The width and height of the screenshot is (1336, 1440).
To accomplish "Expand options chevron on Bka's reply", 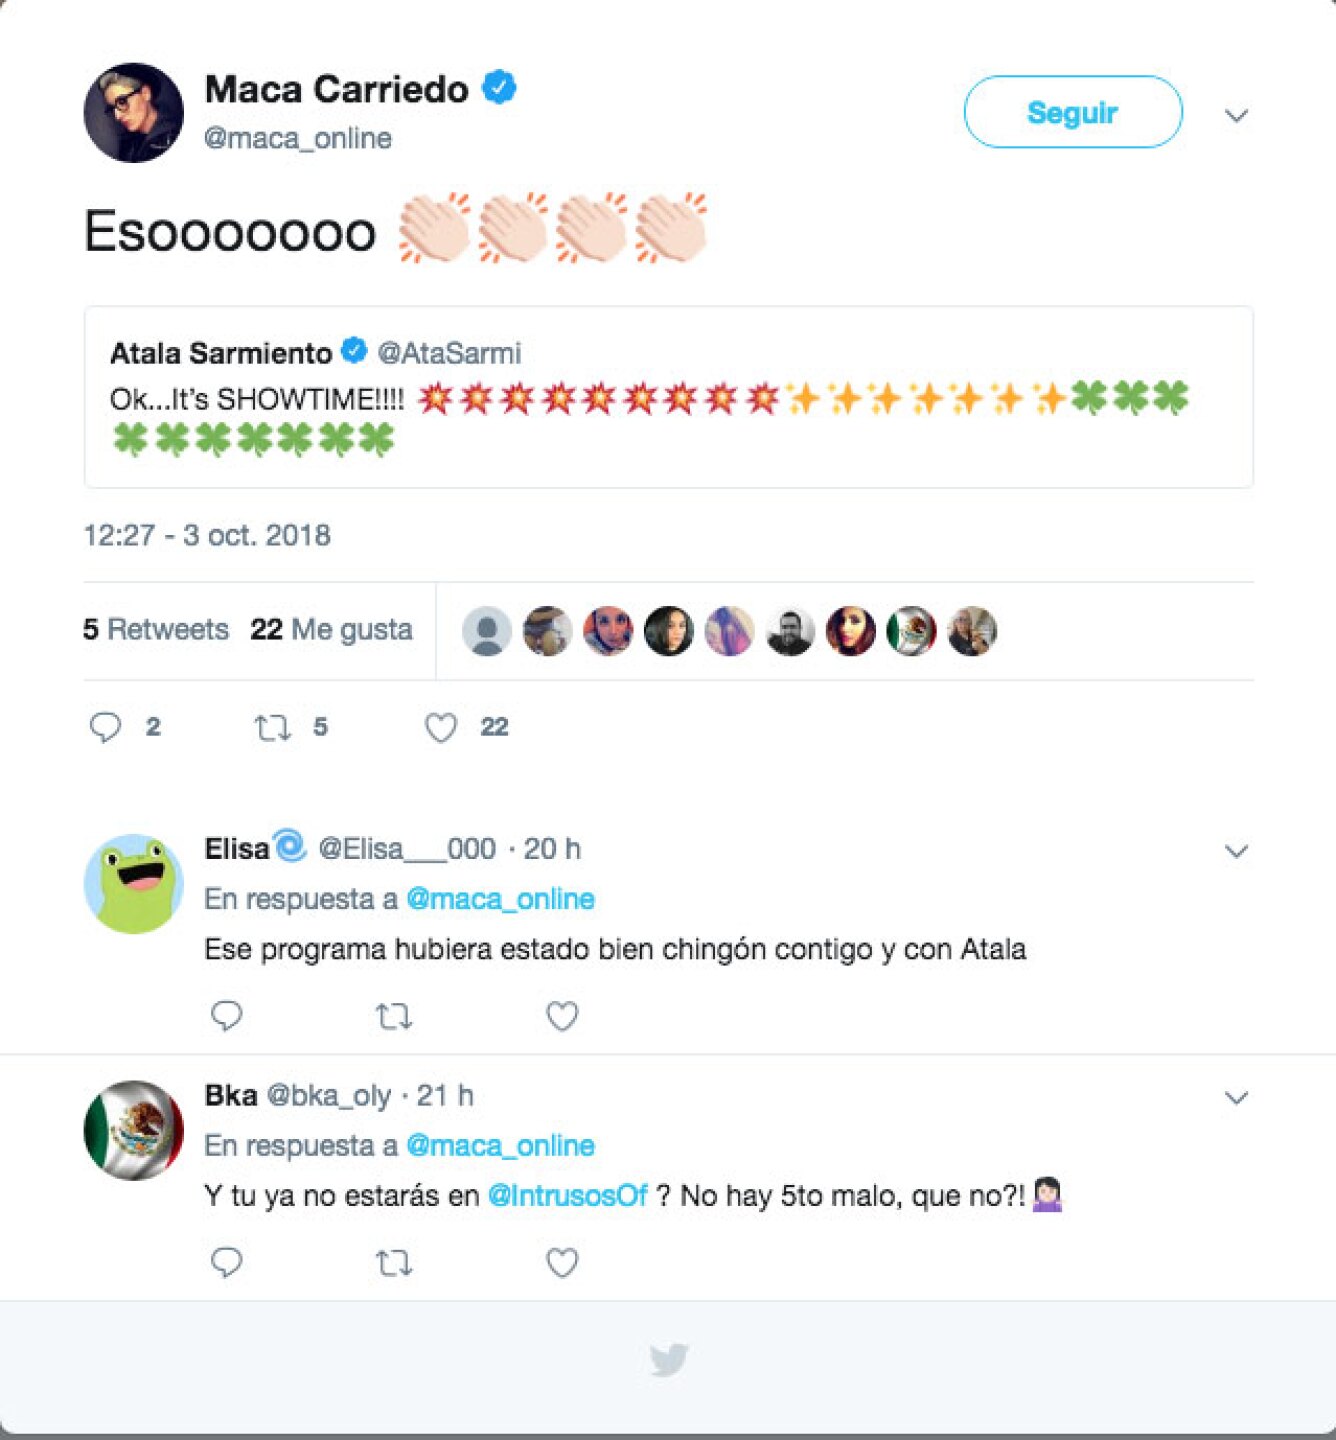I will click(x=1236, y=1098).
